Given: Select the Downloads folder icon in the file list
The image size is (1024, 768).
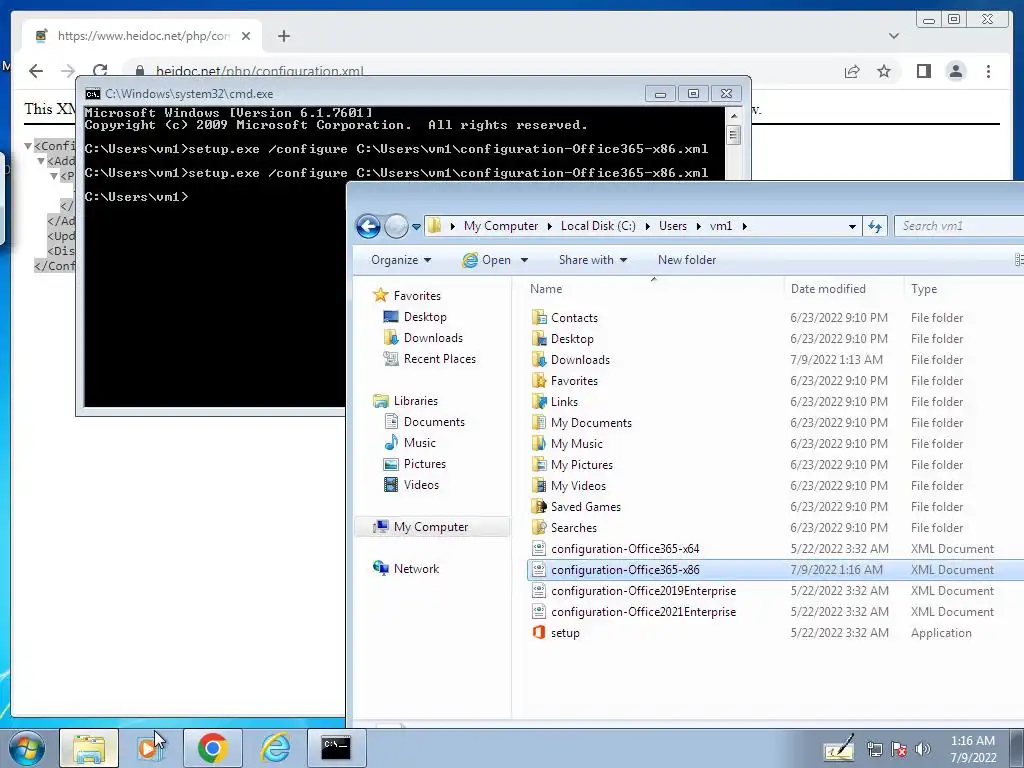Looking at the screenshot, I should click(539, 359).
